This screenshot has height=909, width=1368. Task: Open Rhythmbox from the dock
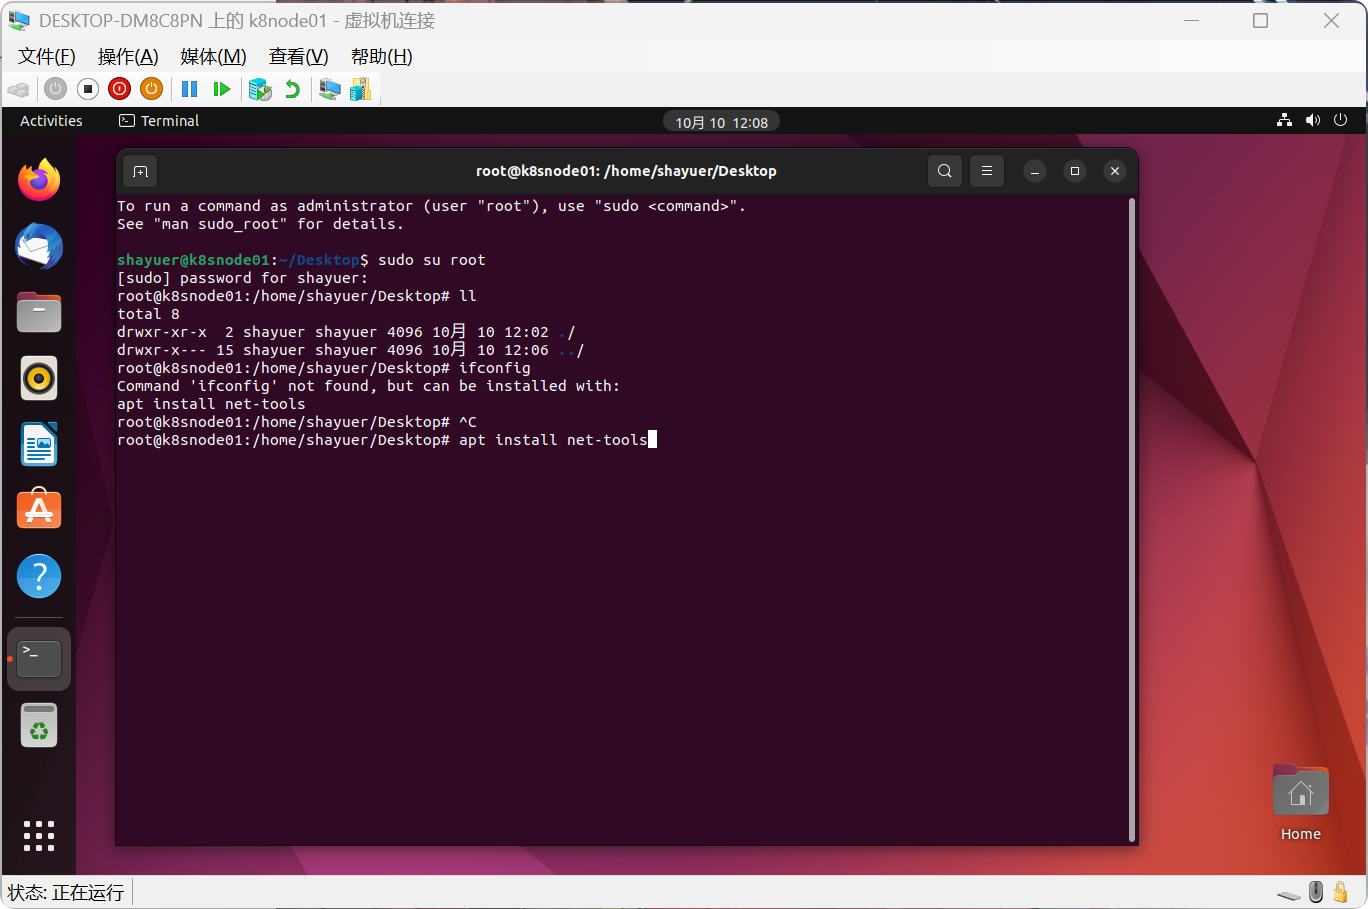39,378
